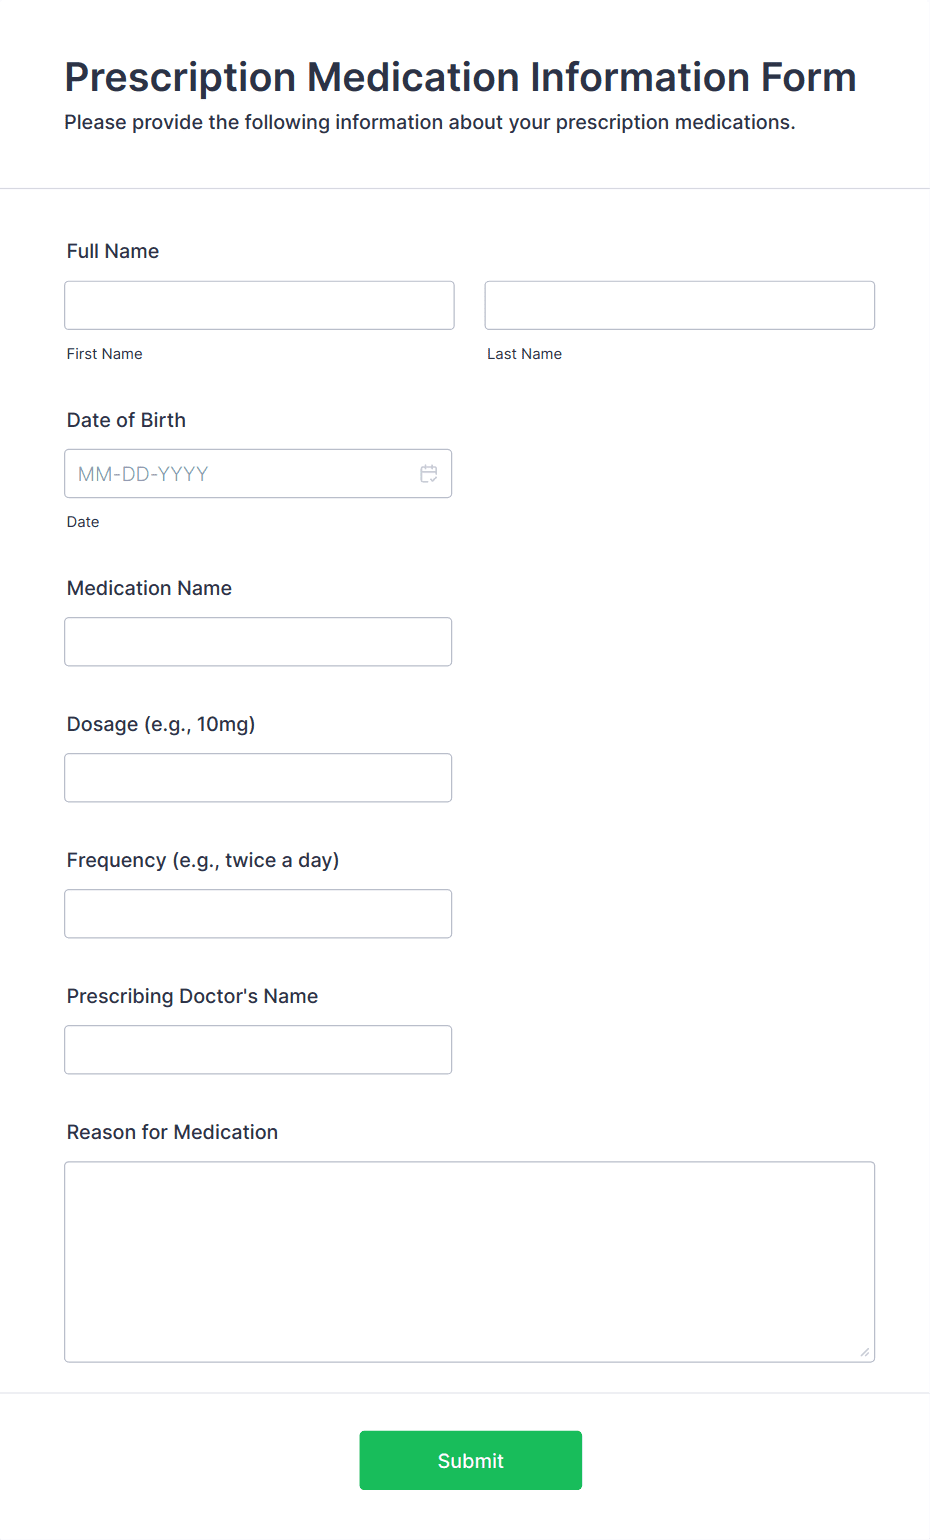
Task: Click the Date of Birth label
Action: click(126, 420)
